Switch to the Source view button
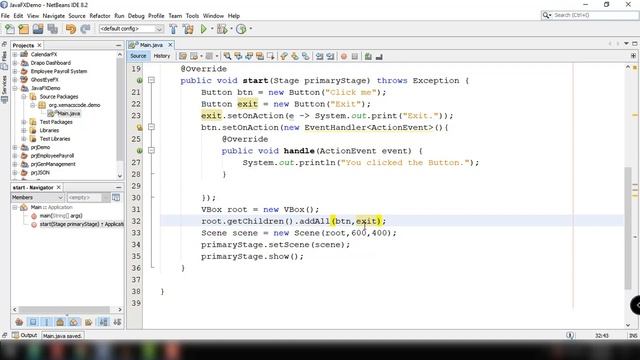The height and width of the screenshot is (360, 640). point(138,56)
